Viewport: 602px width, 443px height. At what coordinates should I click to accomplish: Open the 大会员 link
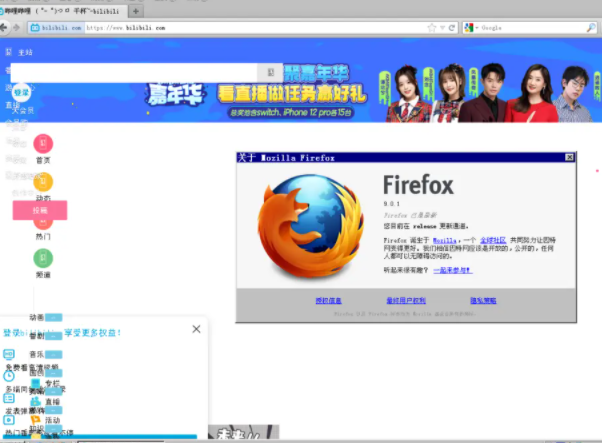pyautogui.click(x=23, y=111)
